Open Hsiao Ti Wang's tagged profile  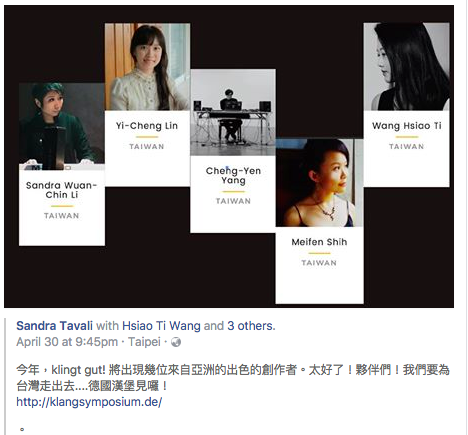[x=161, y=326]
